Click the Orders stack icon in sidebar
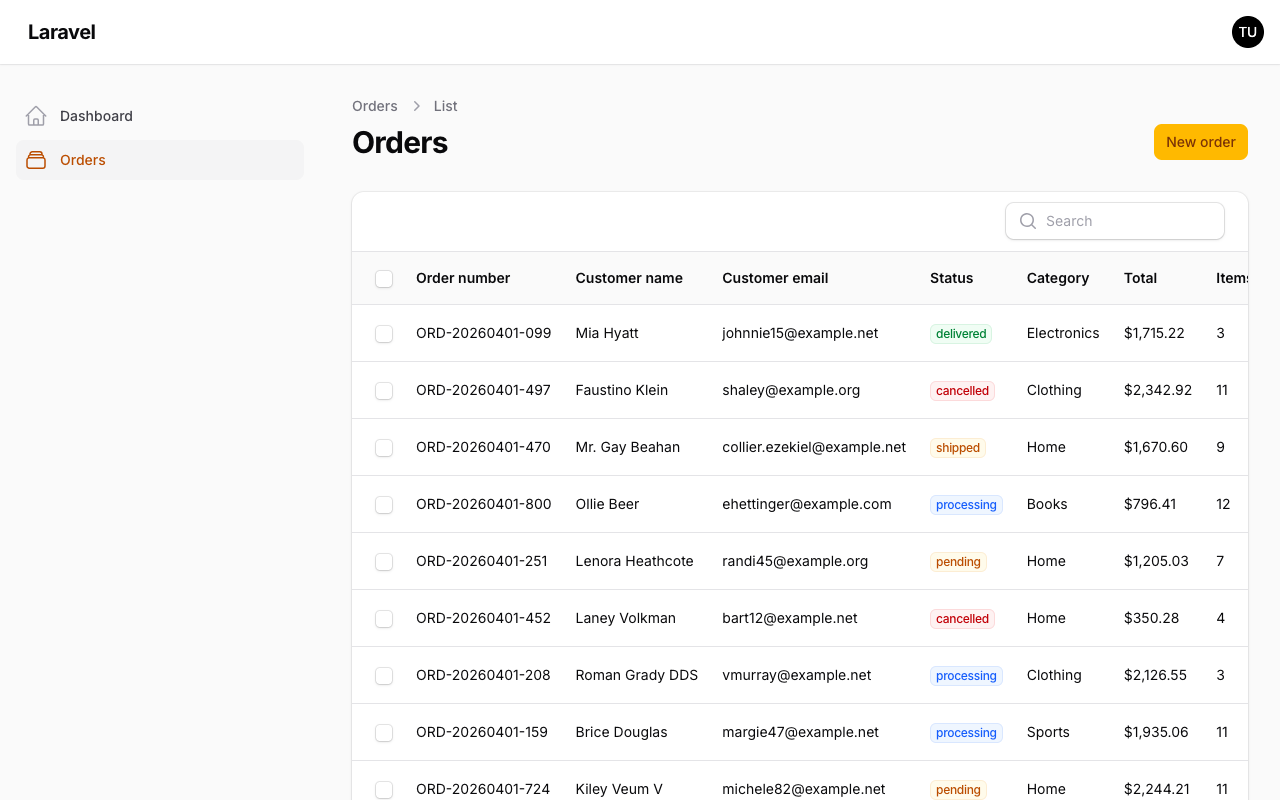Screen dimensions: 1280x800 36,160
